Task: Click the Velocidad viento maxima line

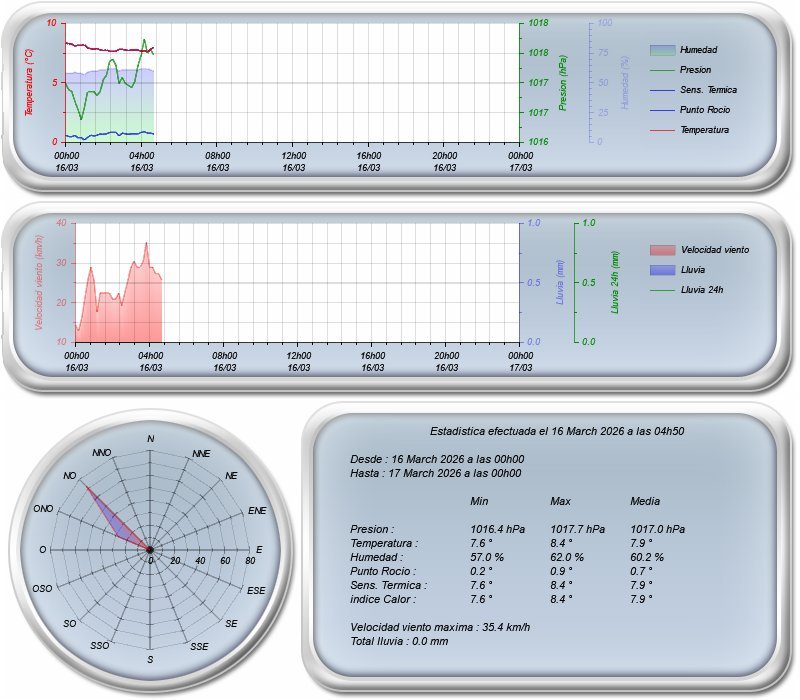Action: 440,627
